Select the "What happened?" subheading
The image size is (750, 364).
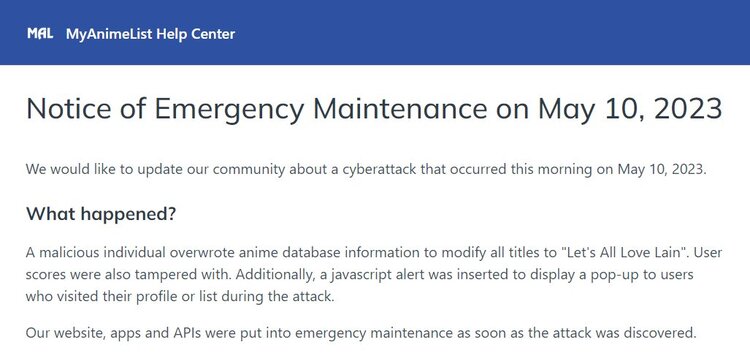(101, 214)
